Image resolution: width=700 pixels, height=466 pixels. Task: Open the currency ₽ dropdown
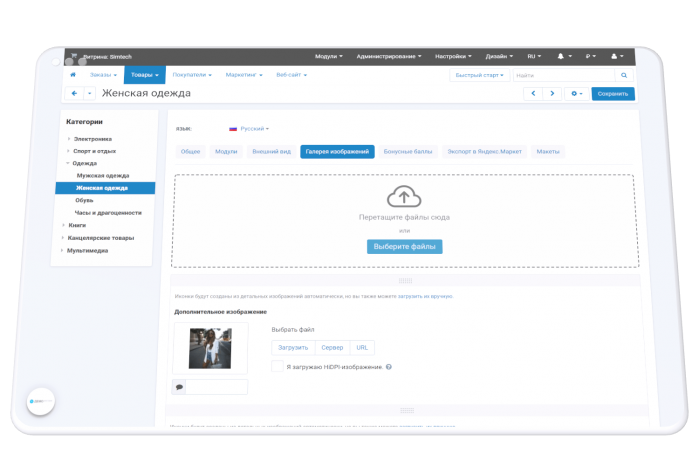(591, 56)
